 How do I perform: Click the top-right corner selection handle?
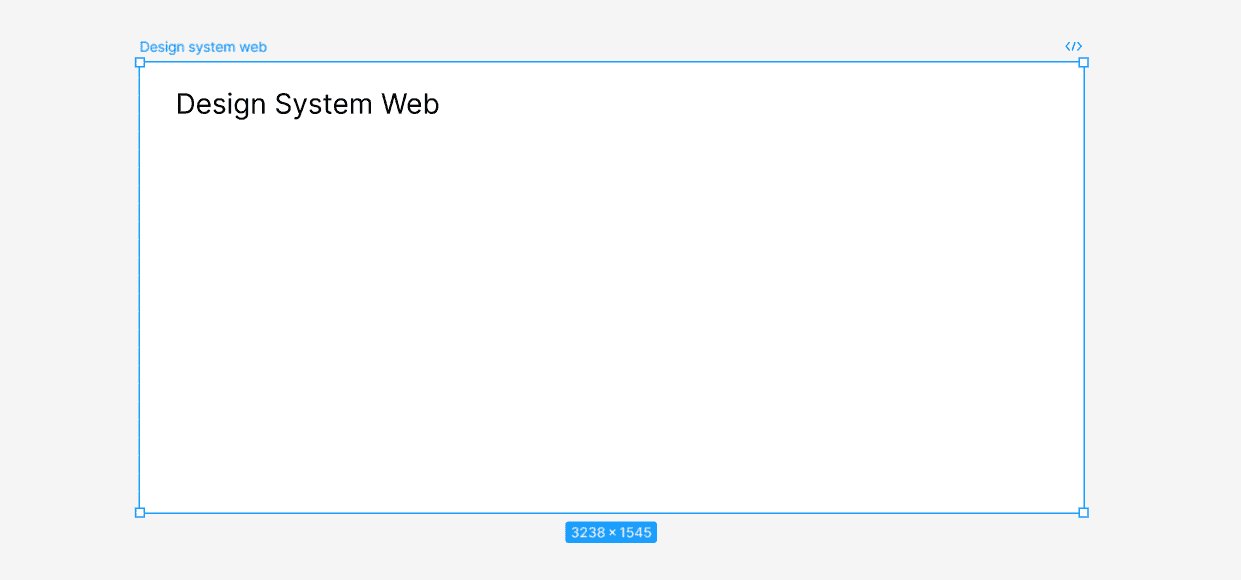tap(1083, 62)
